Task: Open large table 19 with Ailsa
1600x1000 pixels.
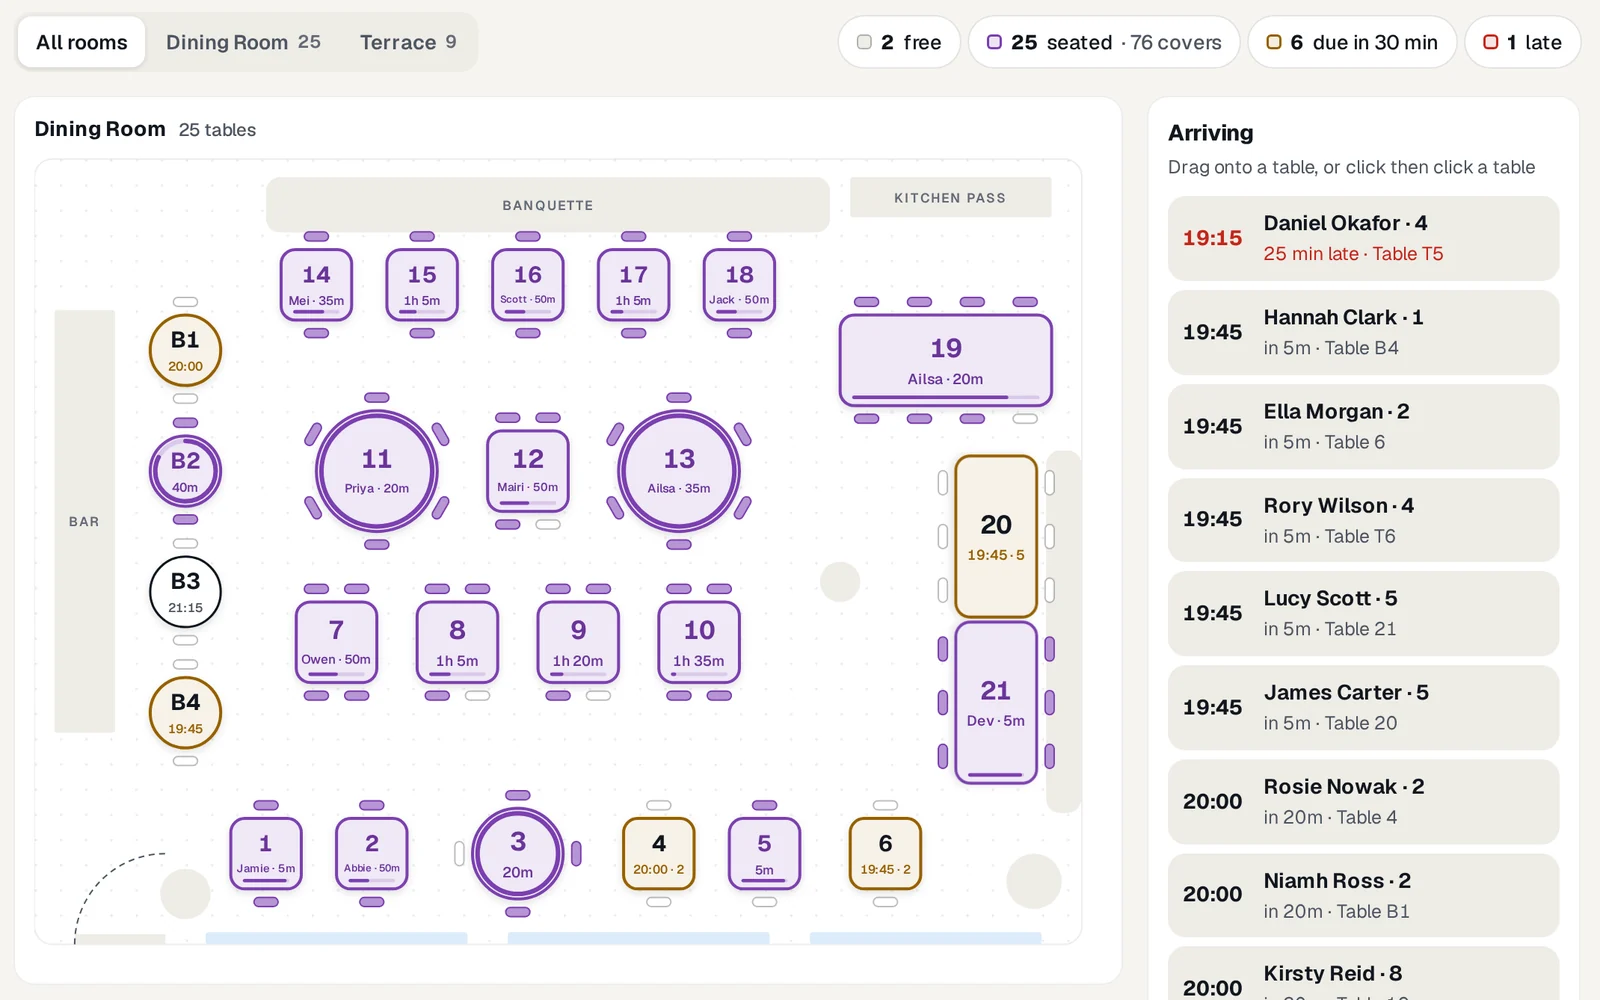Action: pyautogui.click(x=946, y=360)
